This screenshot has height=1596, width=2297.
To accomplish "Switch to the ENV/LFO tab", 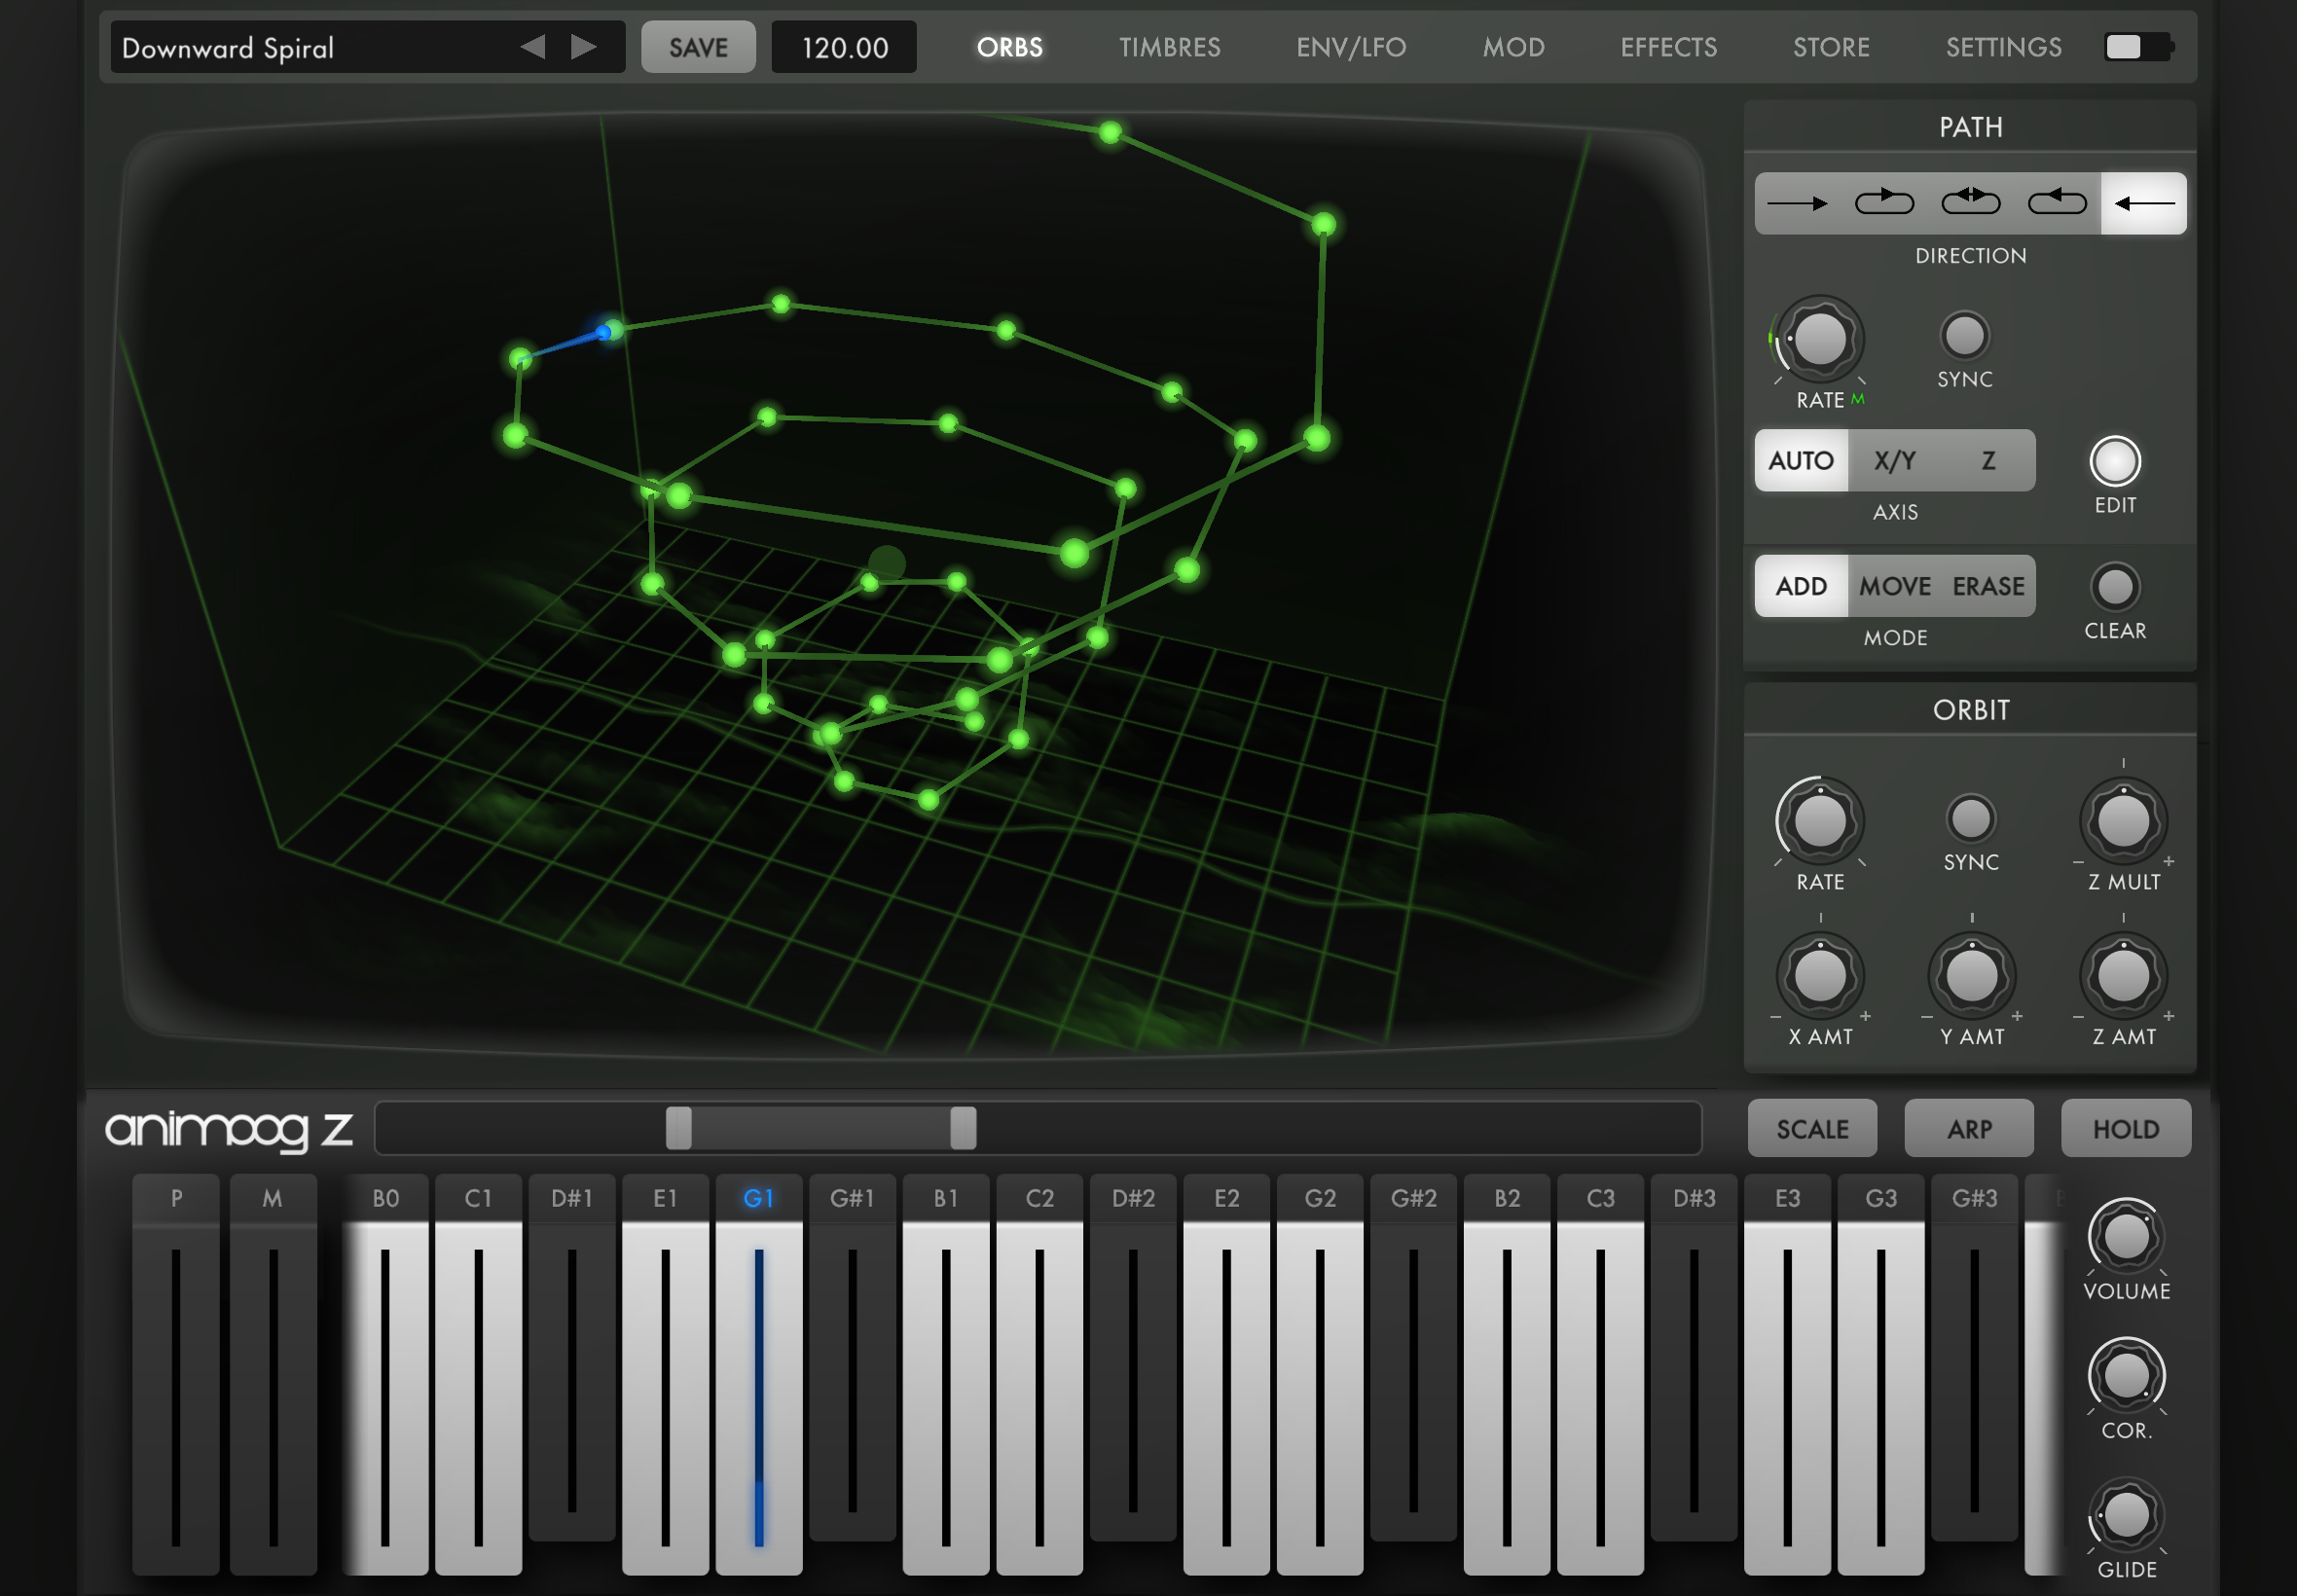I will click(x=1350, y=47).
